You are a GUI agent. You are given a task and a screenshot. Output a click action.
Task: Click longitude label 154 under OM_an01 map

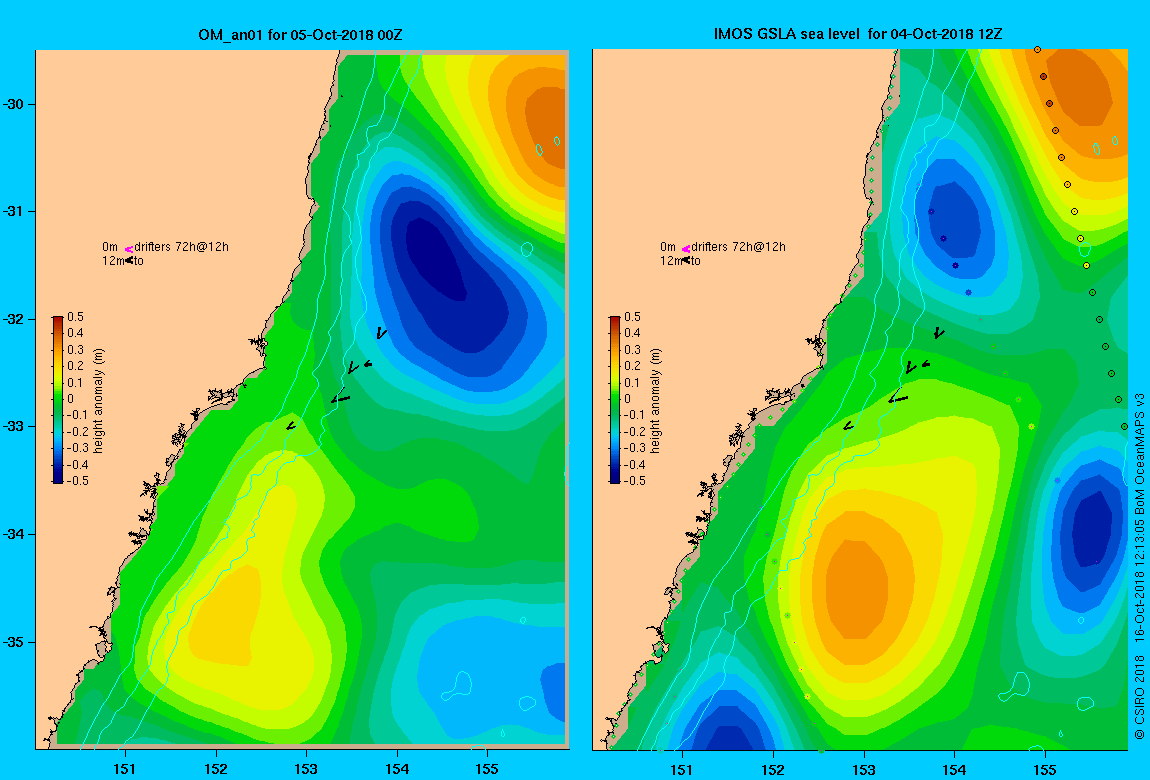pyautogui.click(x=397, y=769)
